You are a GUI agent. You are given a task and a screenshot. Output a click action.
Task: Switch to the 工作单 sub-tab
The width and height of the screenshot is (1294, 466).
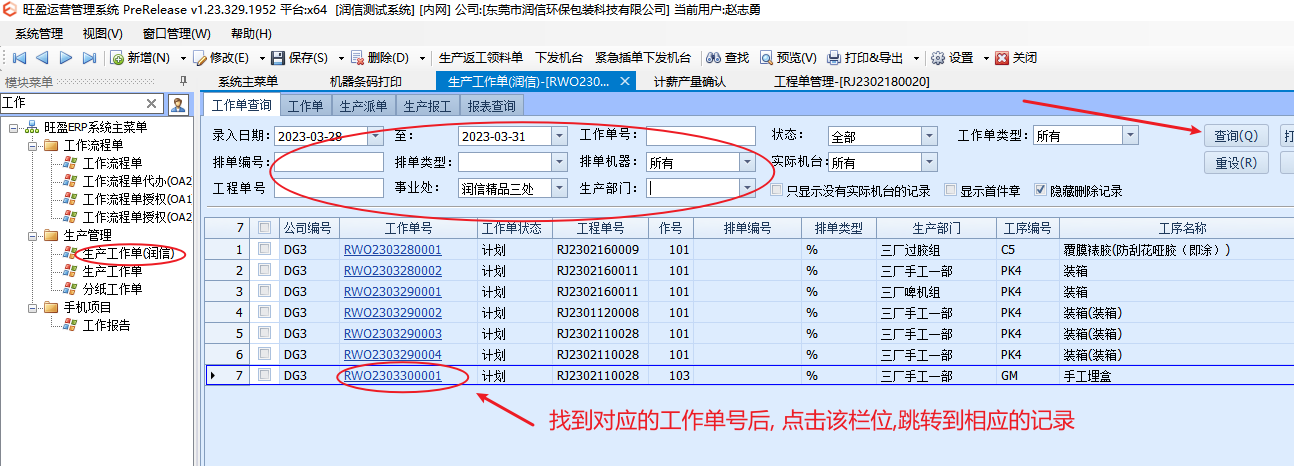pyautogui.click(x=305, y=105)
